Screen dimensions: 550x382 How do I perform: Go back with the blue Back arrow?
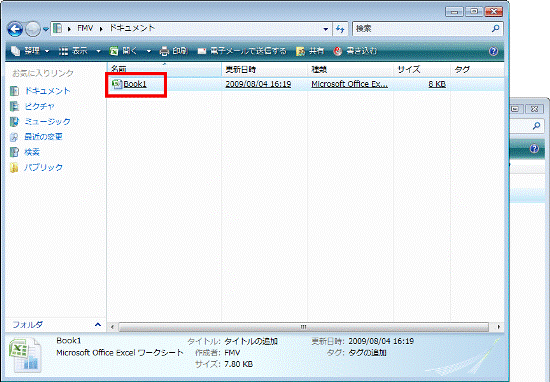click(x=15, y=29)
